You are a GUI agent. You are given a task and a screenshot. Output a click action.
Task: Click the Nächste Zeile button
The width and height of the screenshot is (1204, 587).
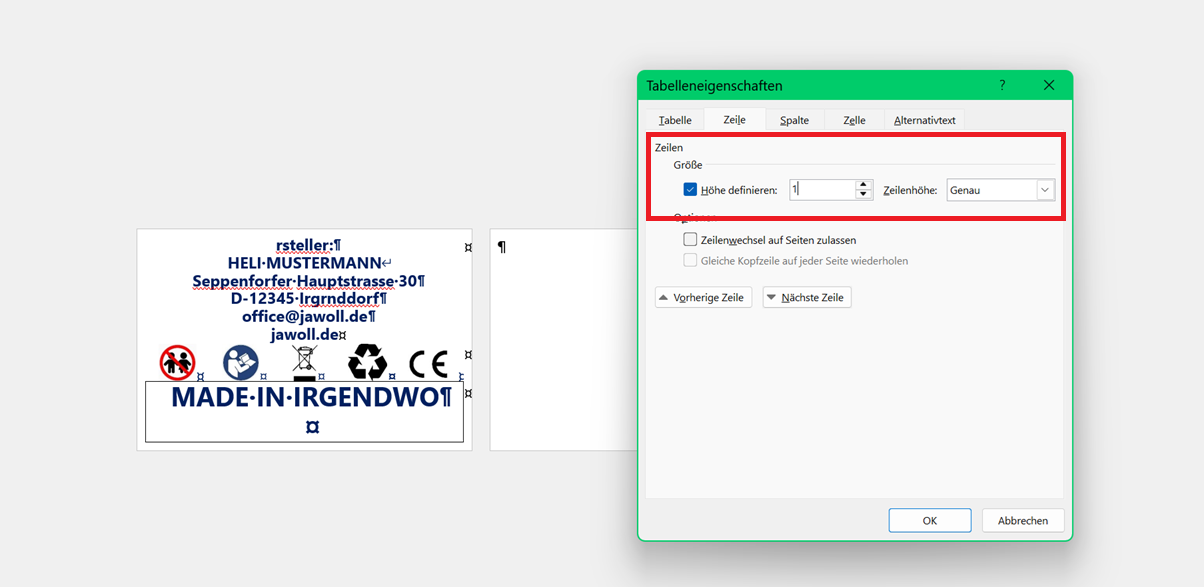807,298
